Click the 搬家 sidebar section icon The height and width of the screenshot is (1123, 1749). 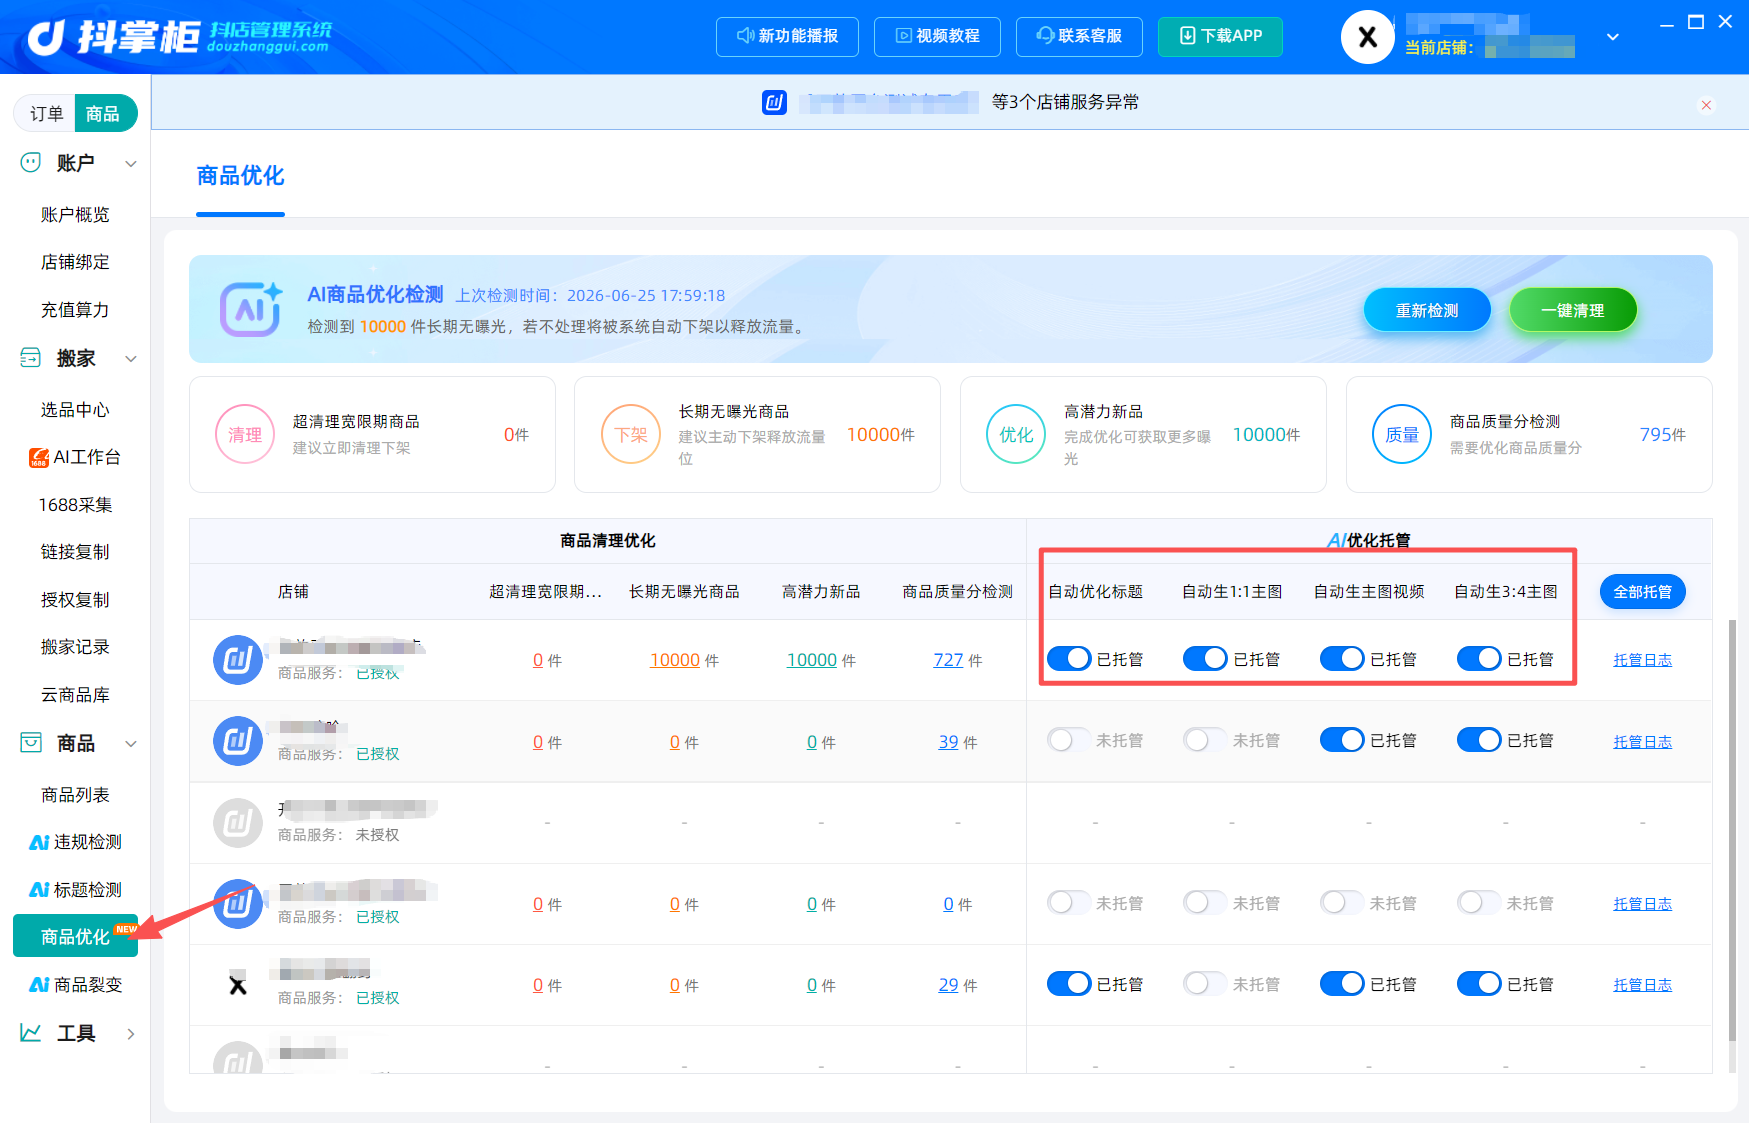click(31, 357)
